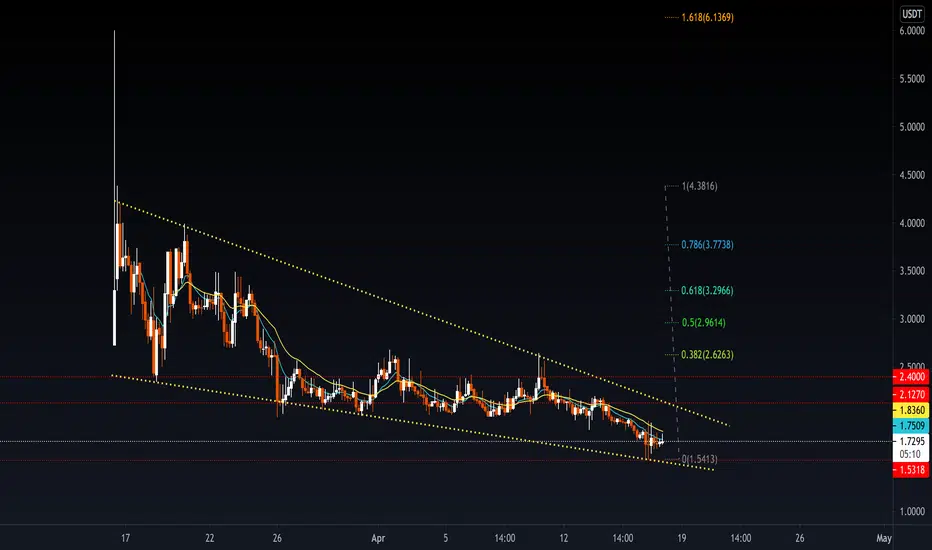This screenshot has height=550, width=932.
Task: Click the 05:10 countdown timer label
Action: click(911, 454)
